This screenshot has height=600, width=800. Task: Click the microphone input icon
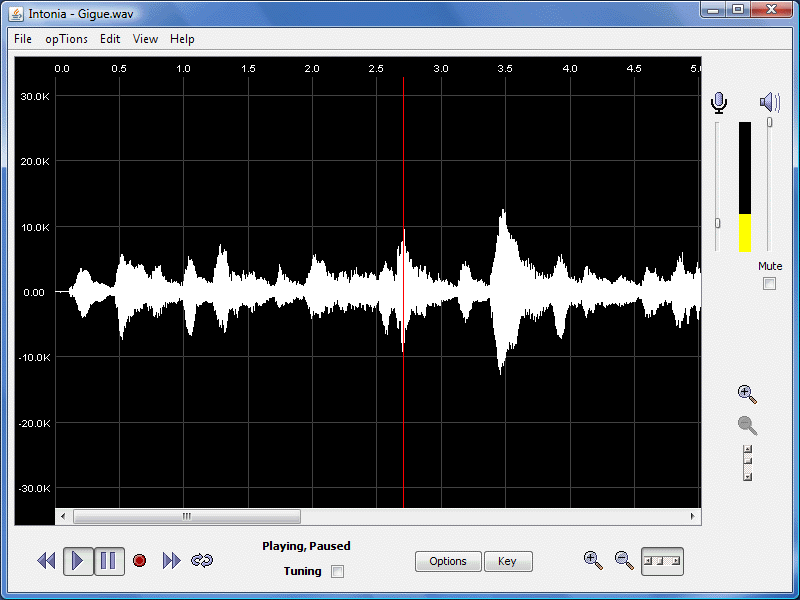pyautogui.click(x=719, y=103)
